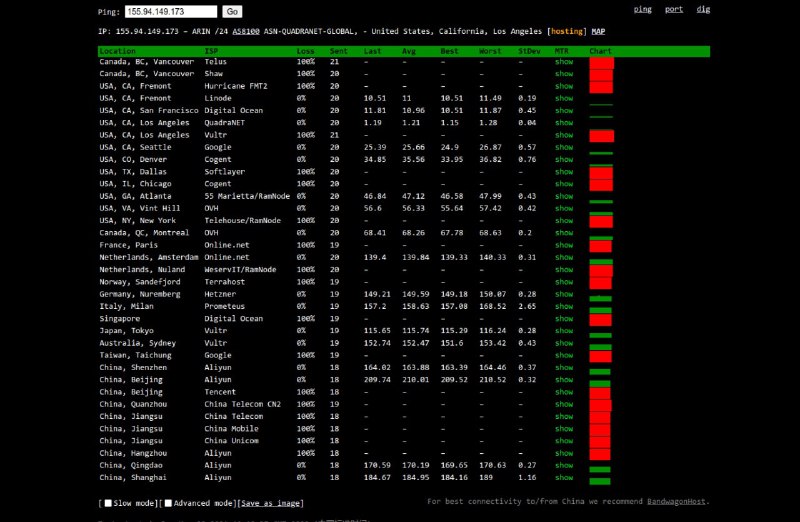Click the red chart bar for Singapore
The height and width of the screenshot is (522, 800).
coord(601,320)
